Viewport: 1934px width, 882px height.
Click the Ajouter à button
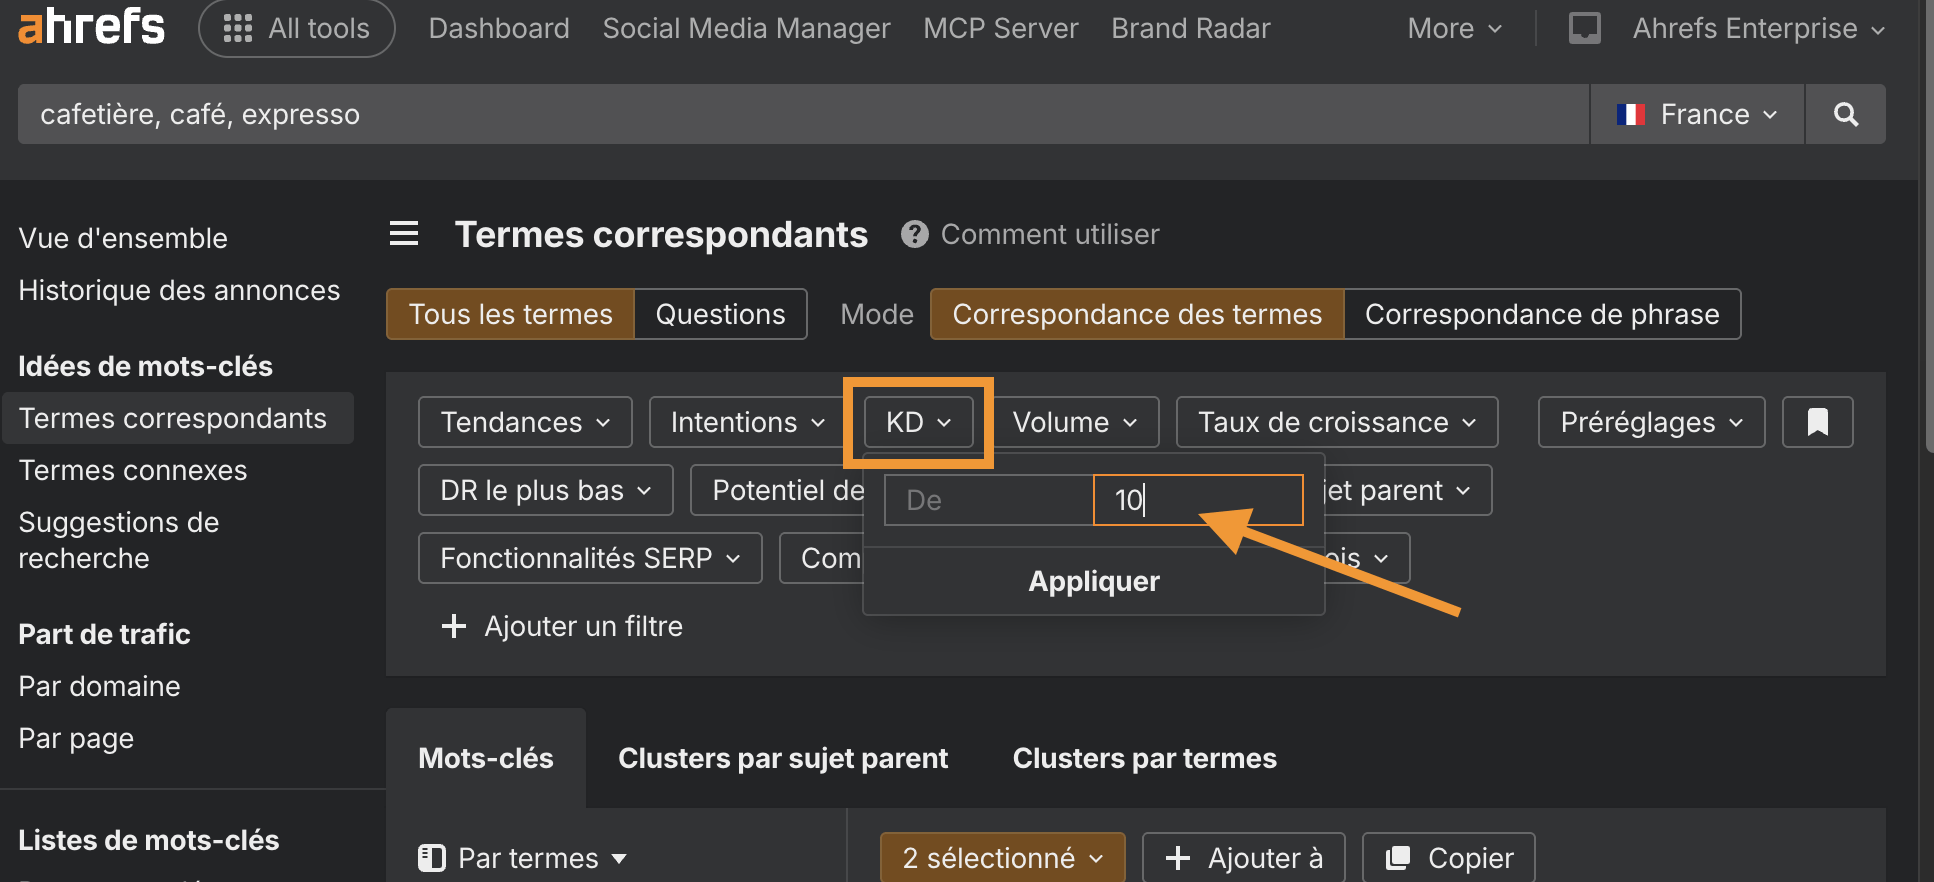1244,858
